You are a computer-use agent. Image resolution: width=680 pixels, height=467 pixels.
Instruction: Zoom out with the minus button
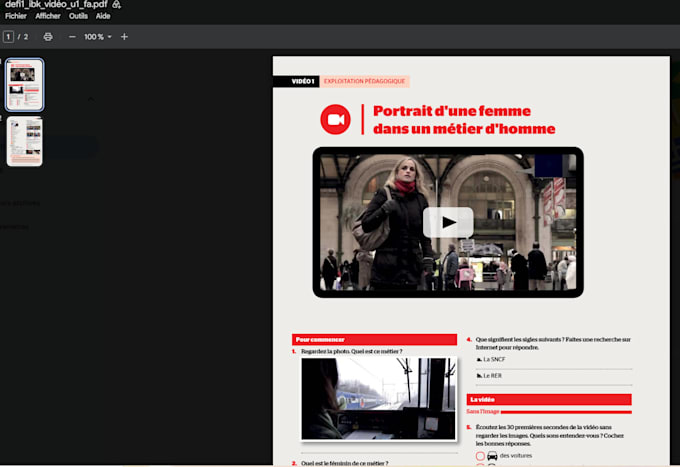[x=72, y=37]
